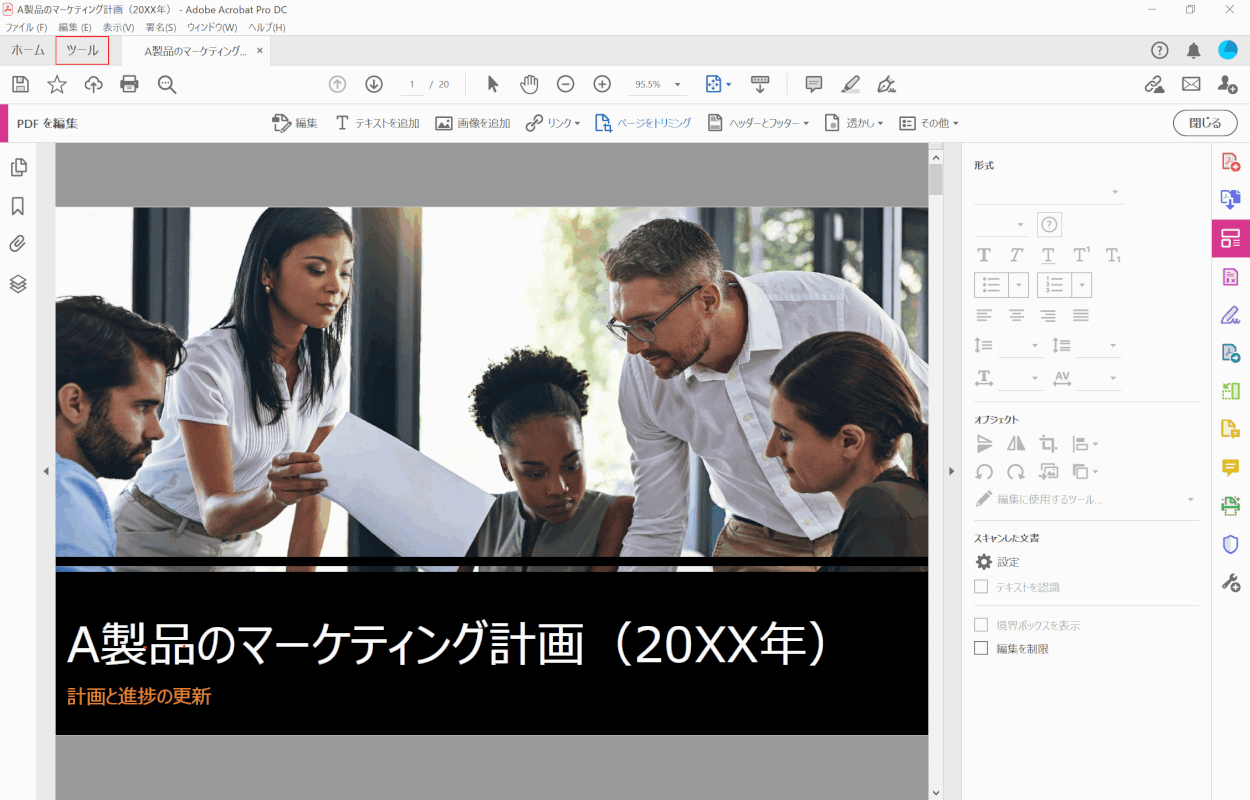The height and width of the screenshot is (800, 1250).
Task: Select the highlight pen tool
Action: pos(849,84)
